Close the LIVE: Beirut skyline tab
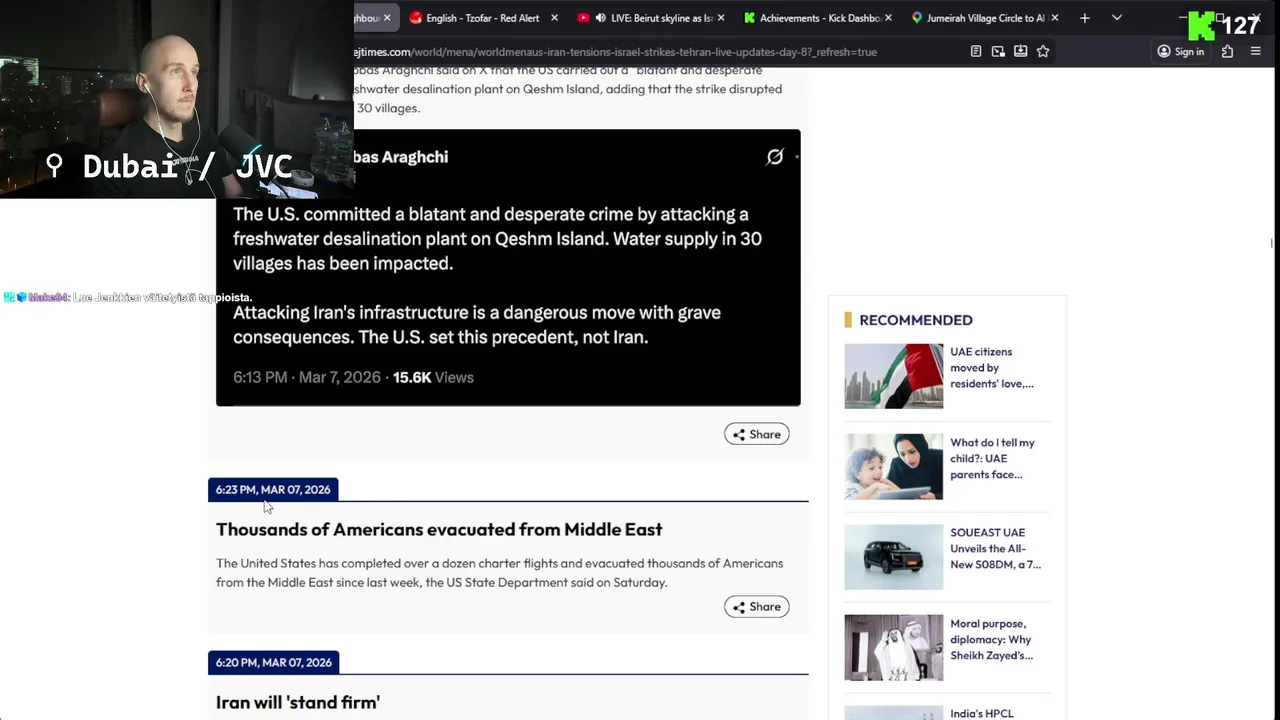Viewport: 1280px width, 720px height. pos(722,18)
